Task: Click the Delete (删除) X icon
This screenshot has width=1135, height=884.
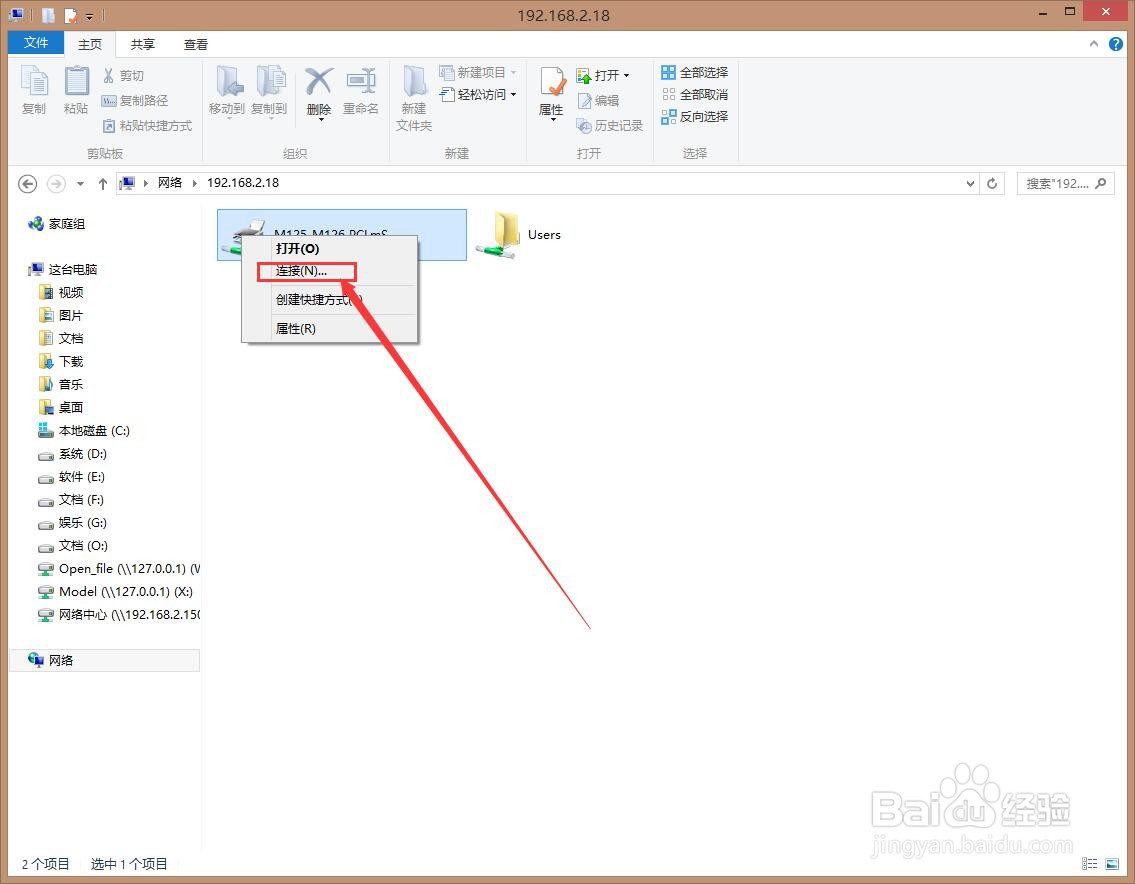Action: pos(318,82)
